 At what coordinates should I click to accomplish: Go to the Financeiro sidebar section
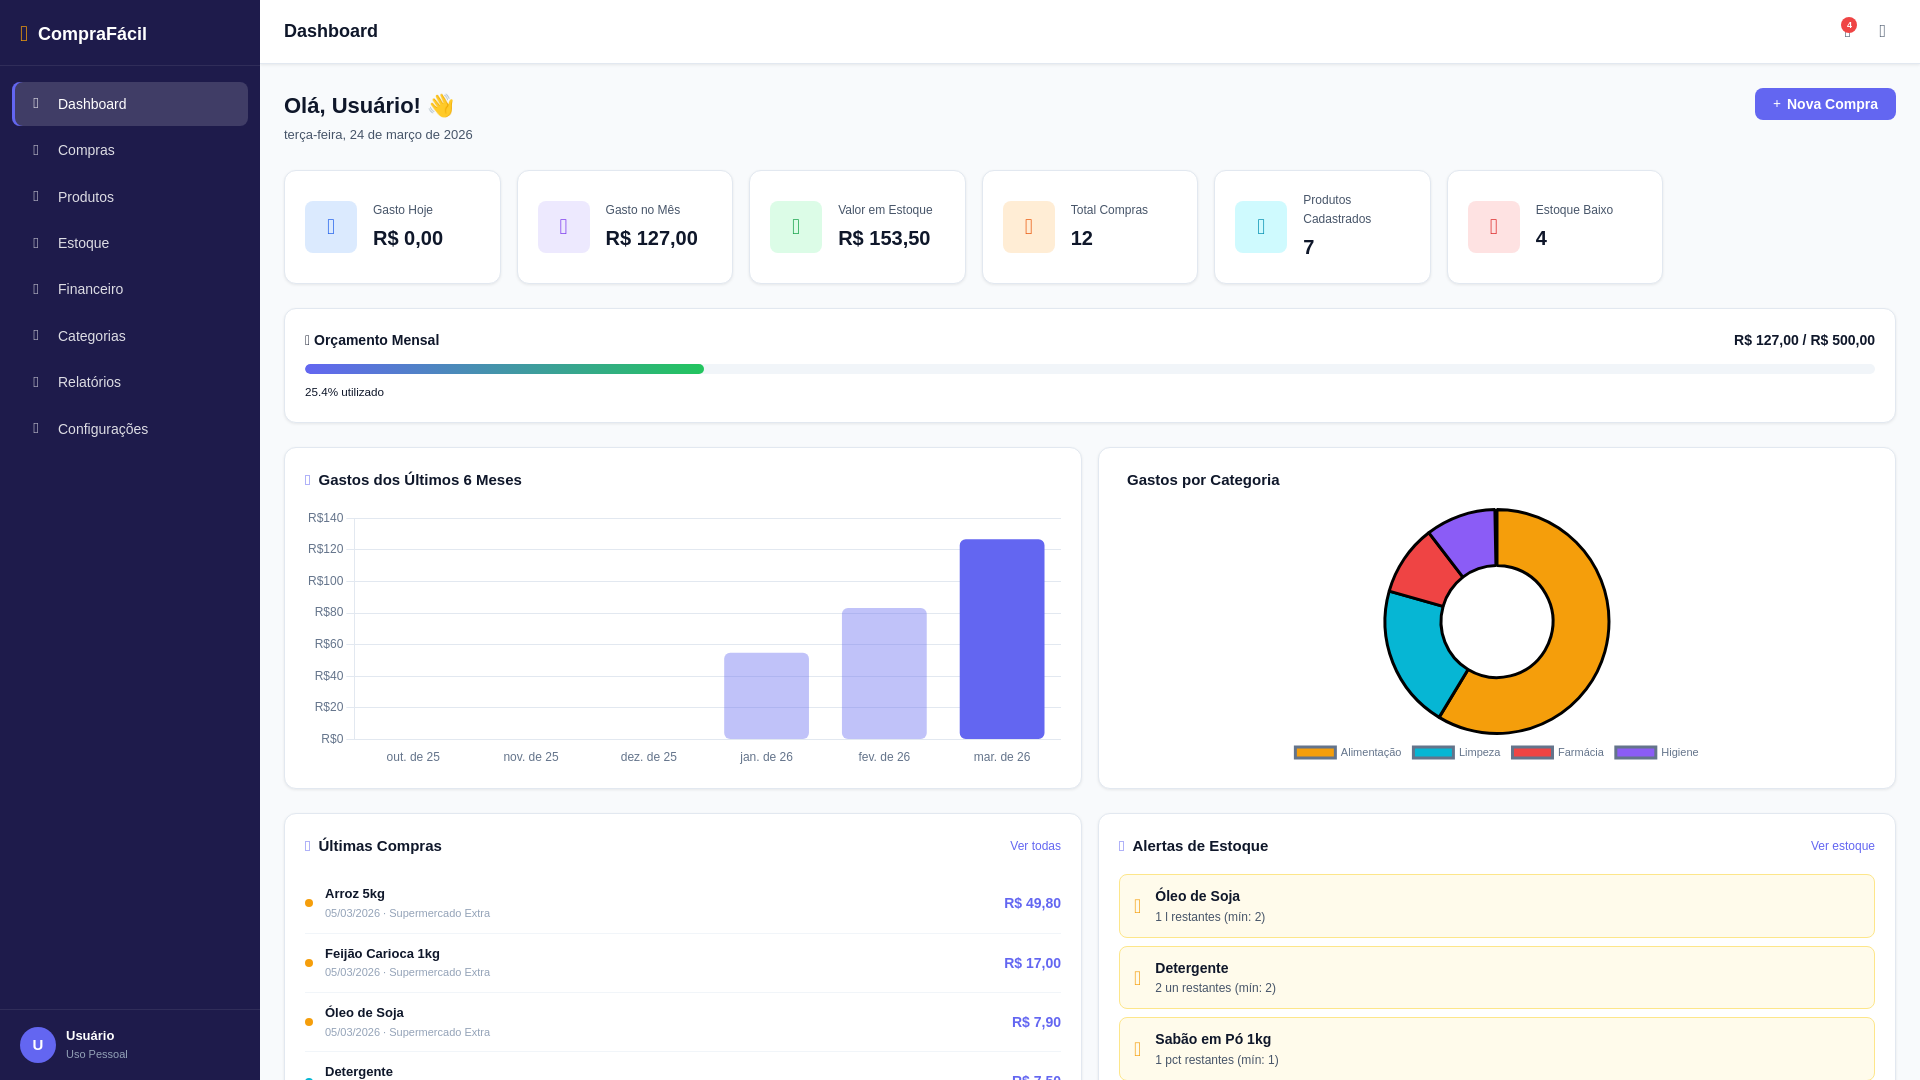90,290
